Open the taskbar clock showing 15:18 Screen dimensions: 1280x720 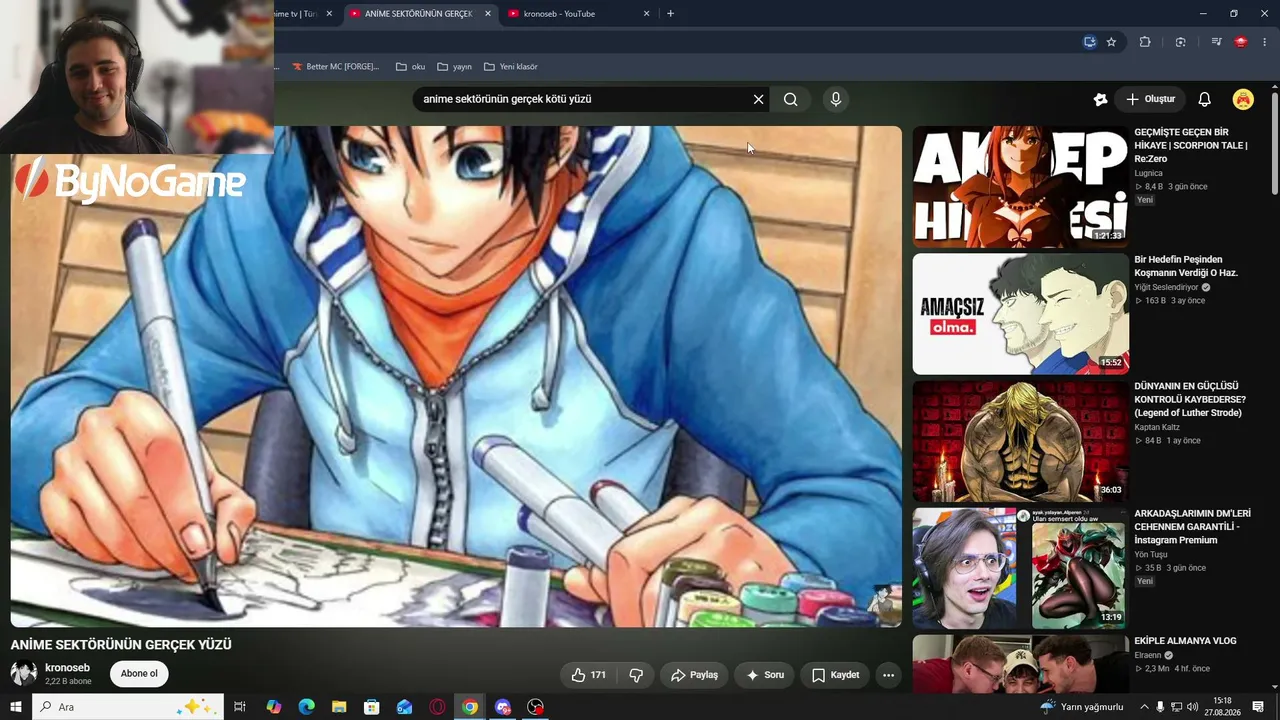(x=1222, y=707)
